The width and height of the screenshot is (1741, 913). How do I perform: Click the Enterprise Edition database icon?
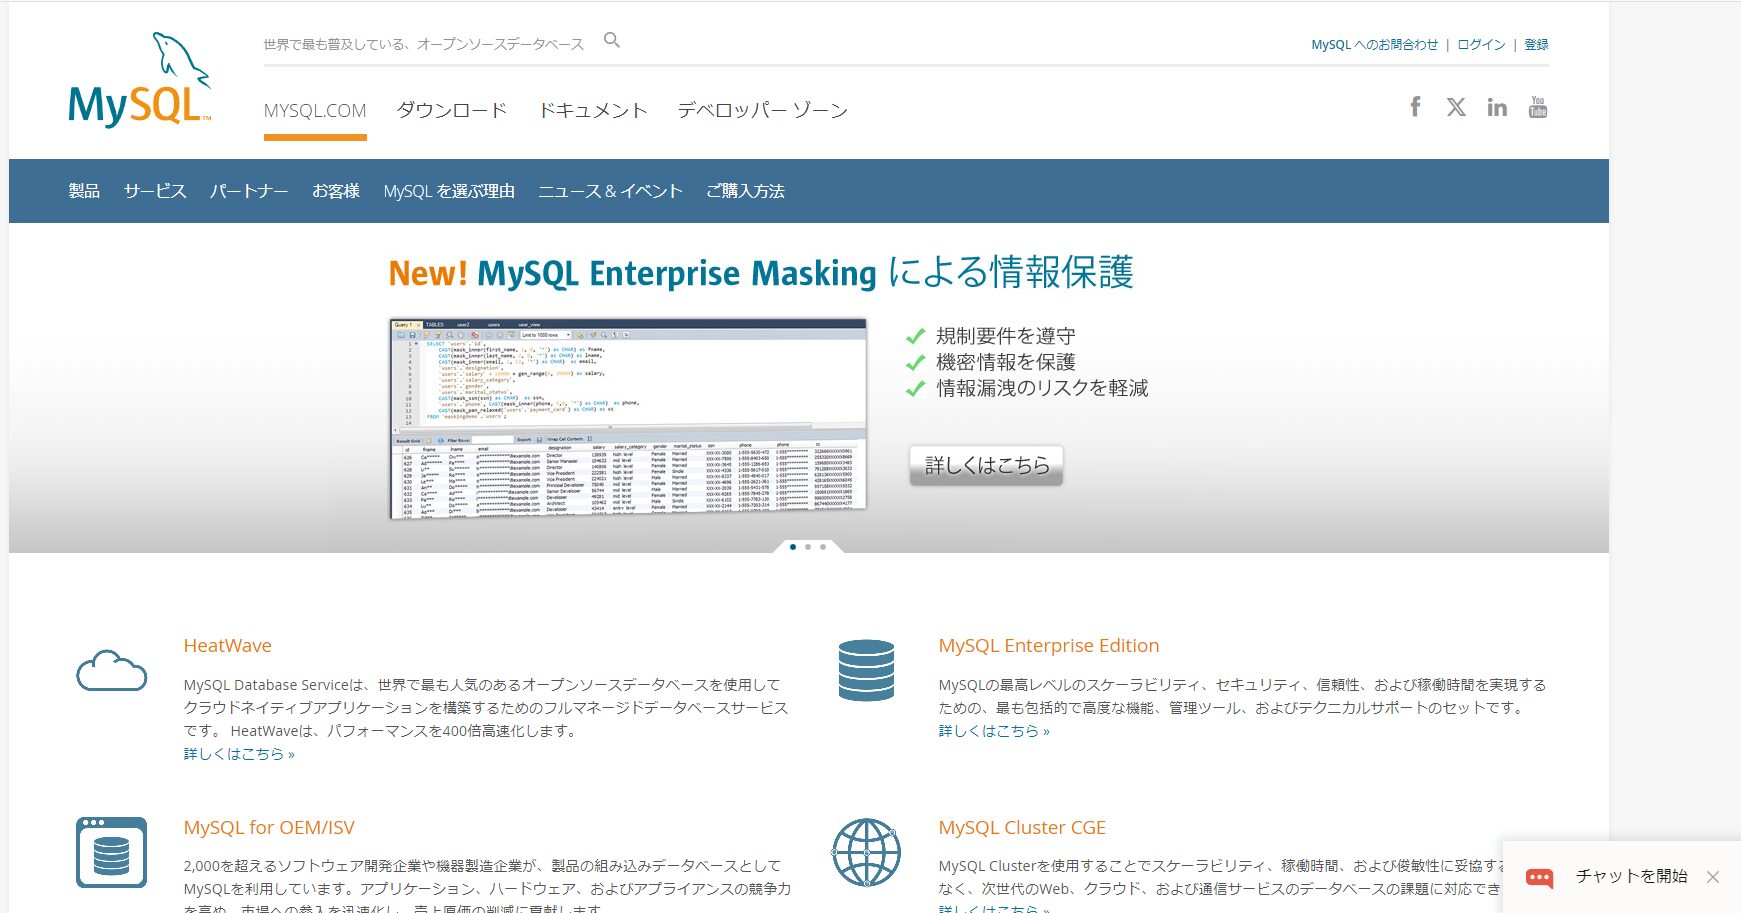point(866,670)
